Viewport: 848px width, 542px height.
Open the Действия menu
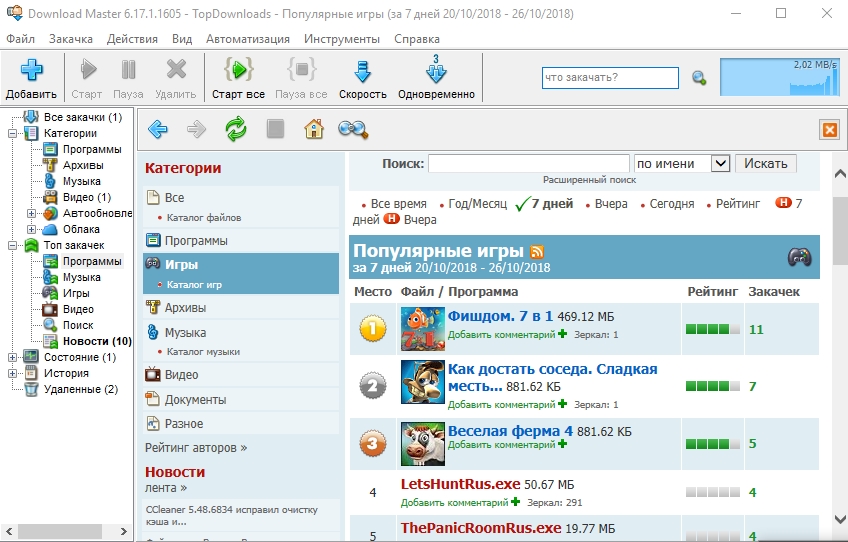132,39
